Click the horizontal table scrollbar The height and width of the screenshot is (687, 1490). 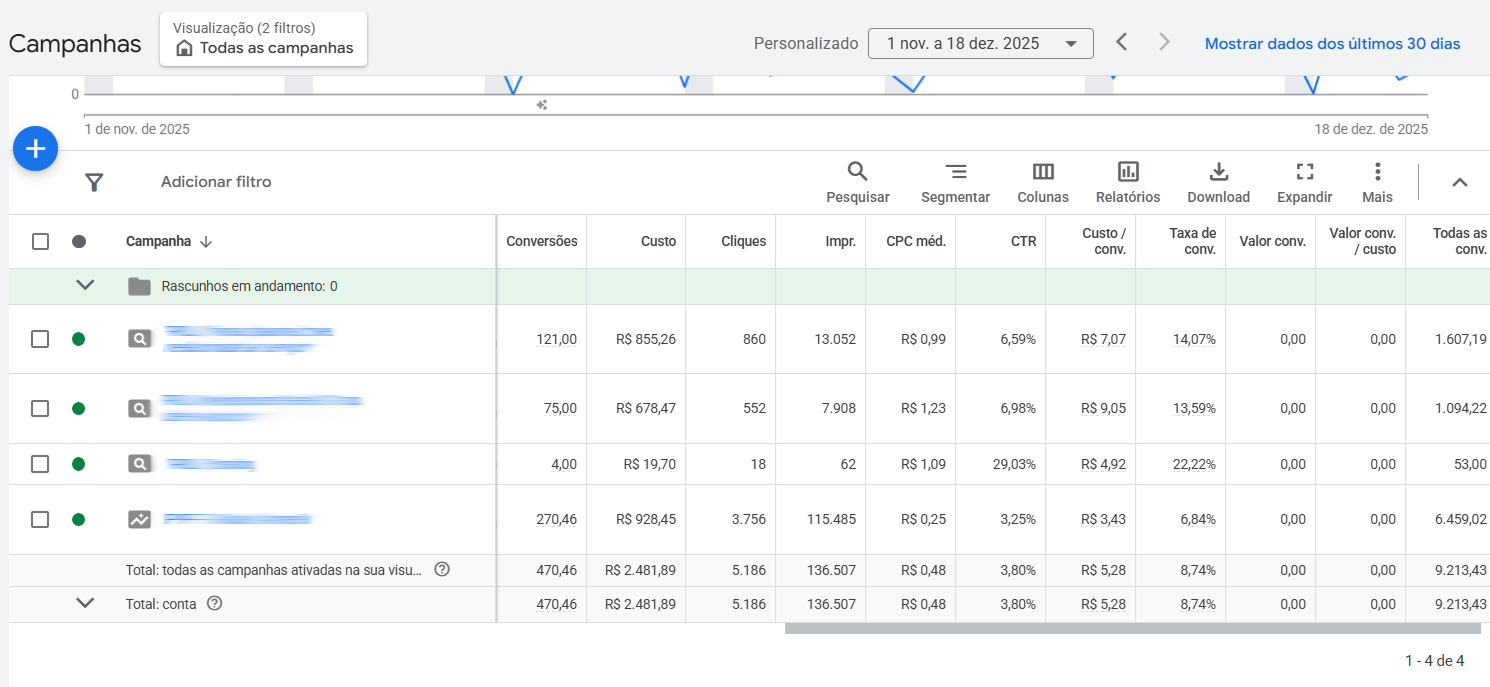coord(1132,629)
